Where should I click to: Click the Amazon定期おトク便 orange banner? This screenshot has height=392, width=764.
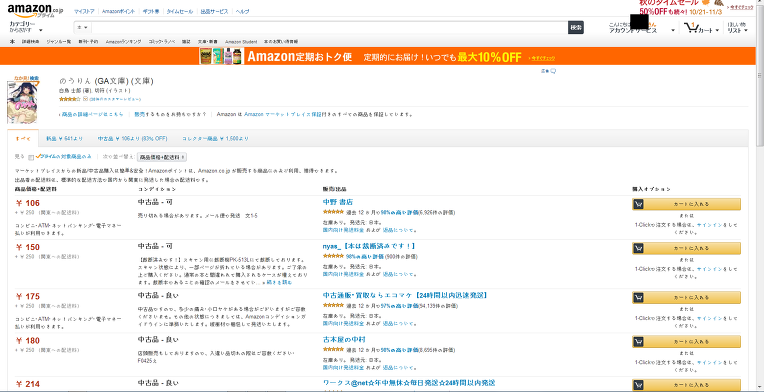click(x=379, y=57)
